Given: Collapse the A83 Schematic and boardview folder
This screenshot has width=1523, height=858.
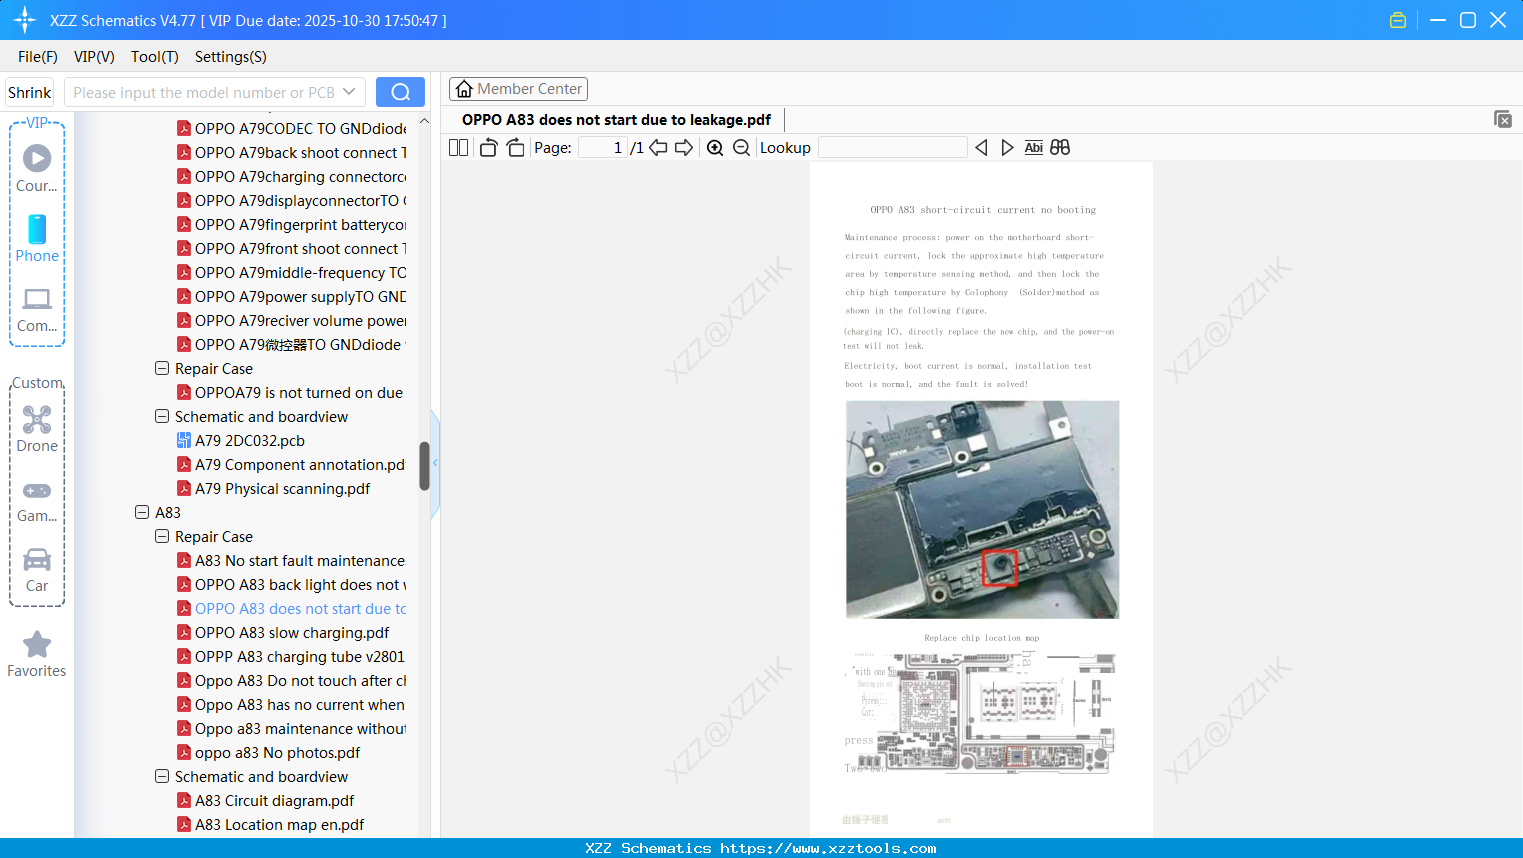Looking at the screenshot, I should tap(162, 776).
